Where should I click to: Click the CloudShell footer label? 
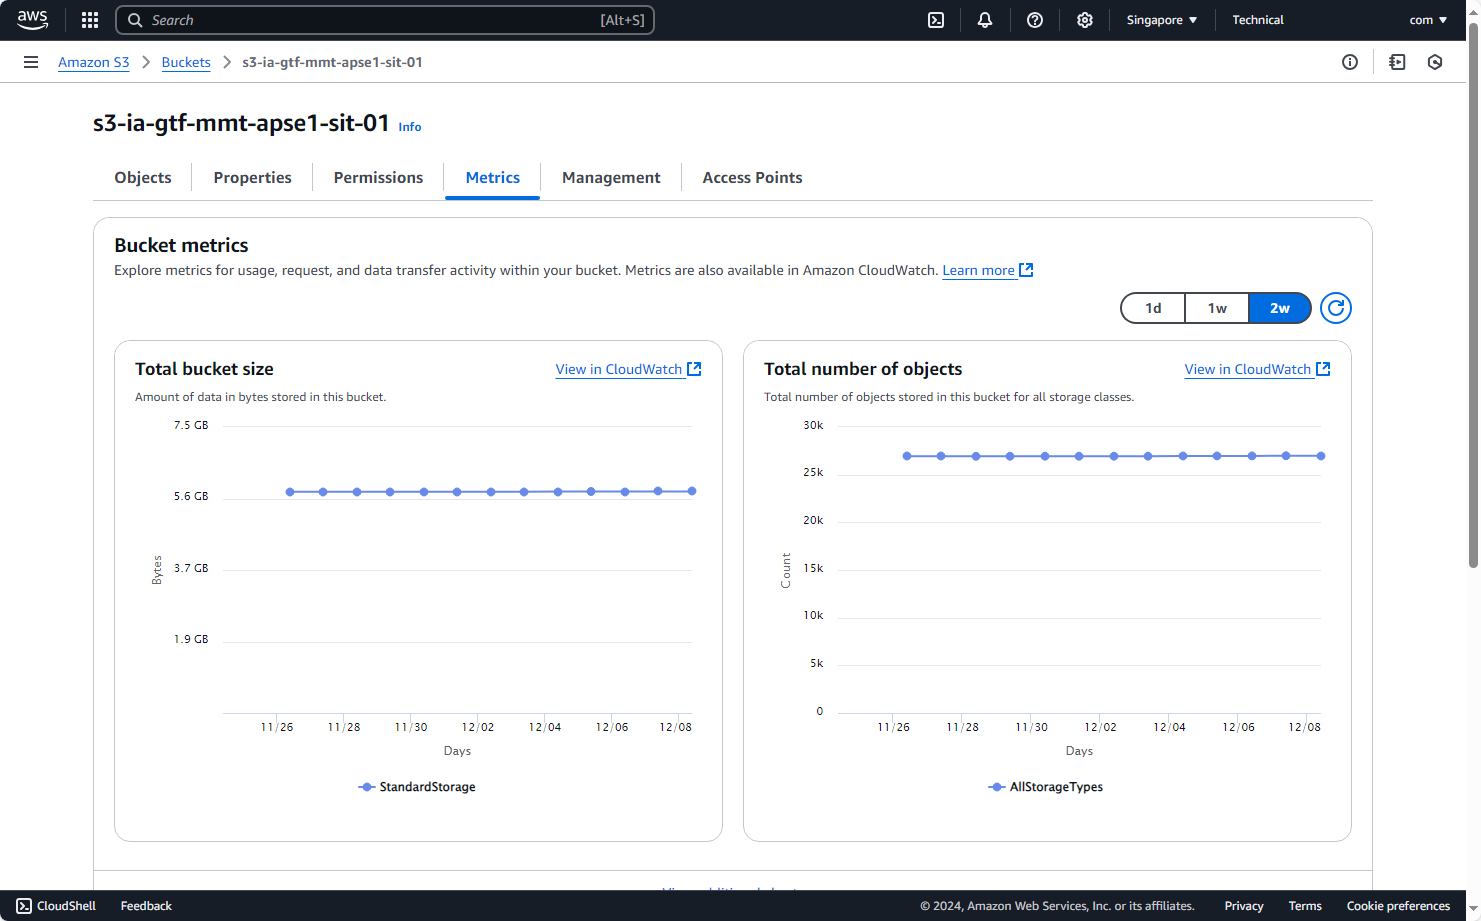67,906
